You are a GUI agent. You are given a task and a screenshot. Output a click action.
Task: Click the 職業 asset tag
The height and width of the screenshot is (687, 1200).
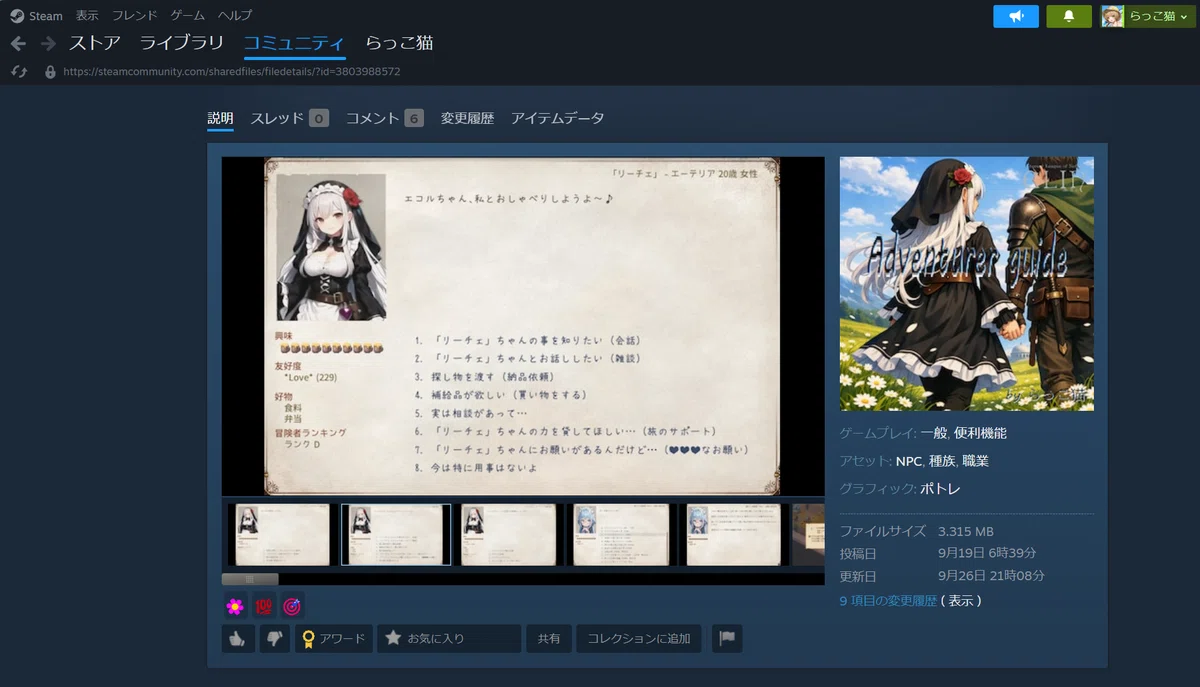tap(975, 461)
